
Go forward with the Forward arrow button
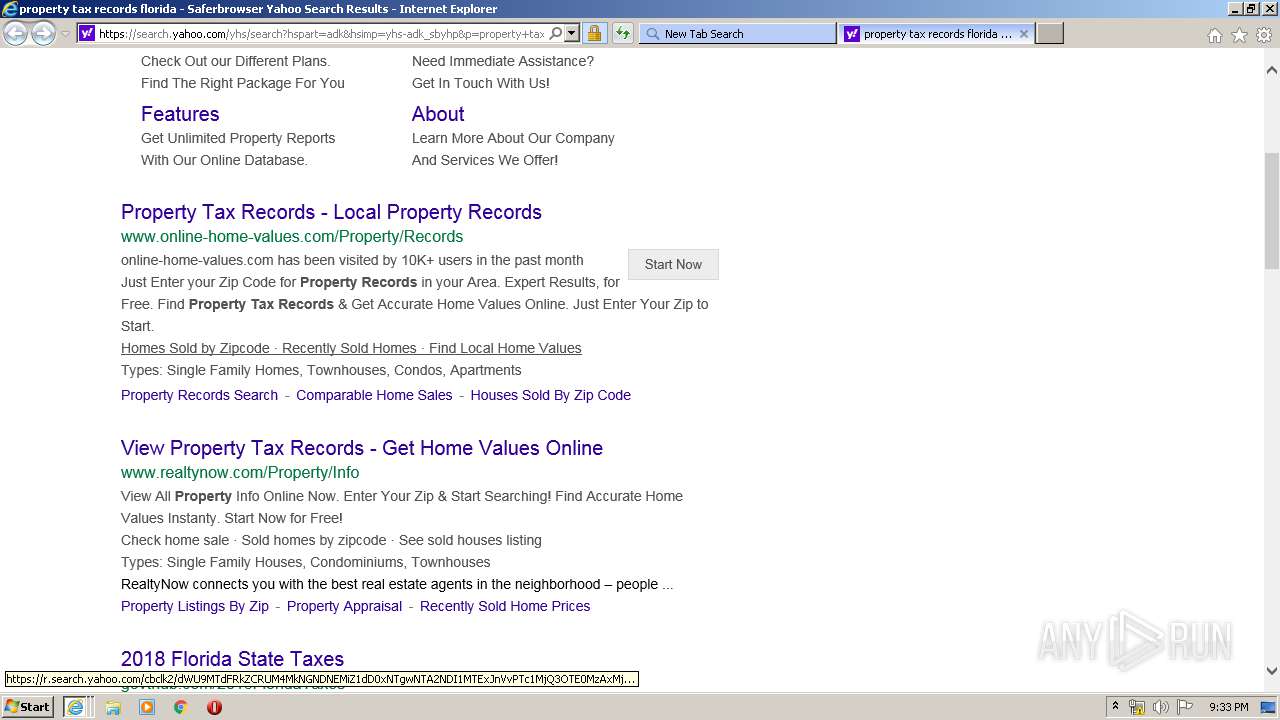click(x=43, y=33)
